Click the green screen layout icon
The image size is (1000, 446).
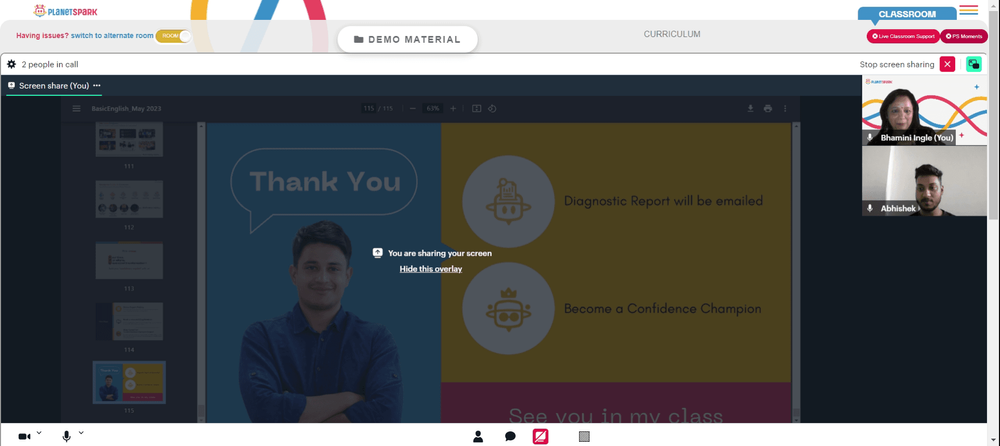point(973,64)
